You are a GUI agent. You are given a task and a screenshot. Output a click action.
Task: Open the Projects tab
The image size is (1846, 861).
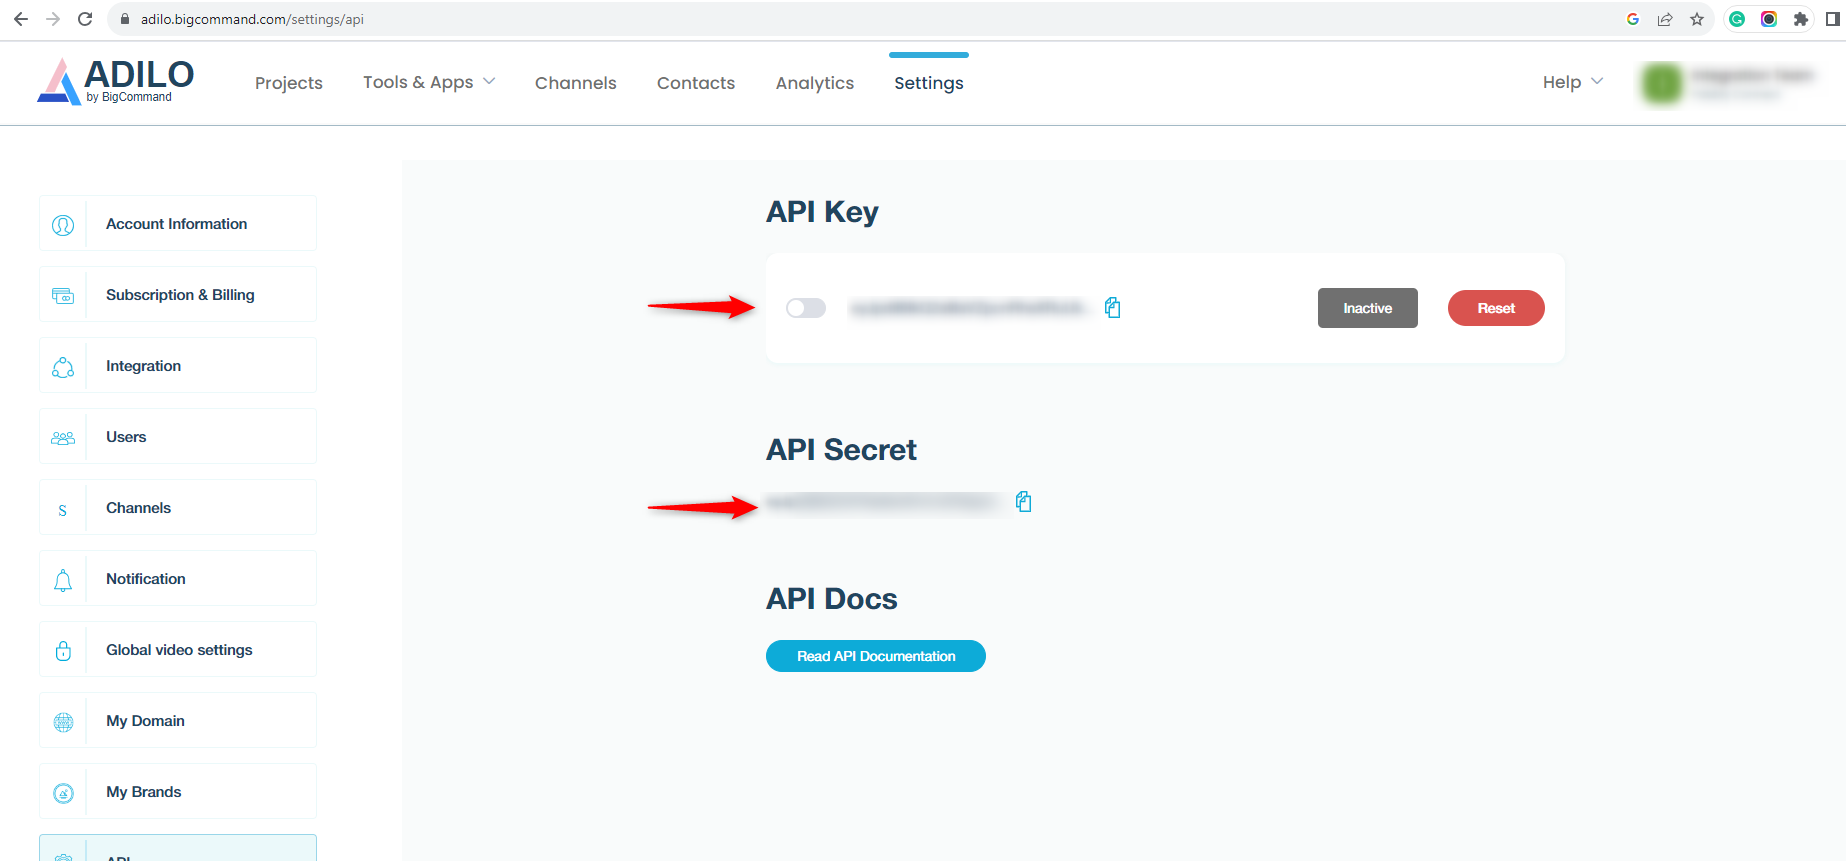(289, 83)
